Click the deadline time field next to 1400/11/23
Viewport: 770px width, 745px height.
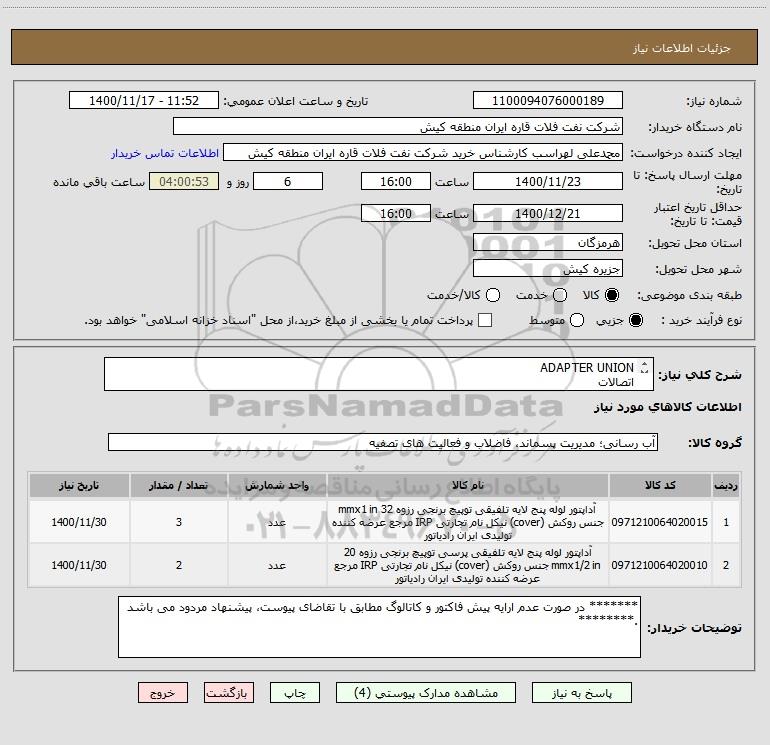[x=396, y=181]
